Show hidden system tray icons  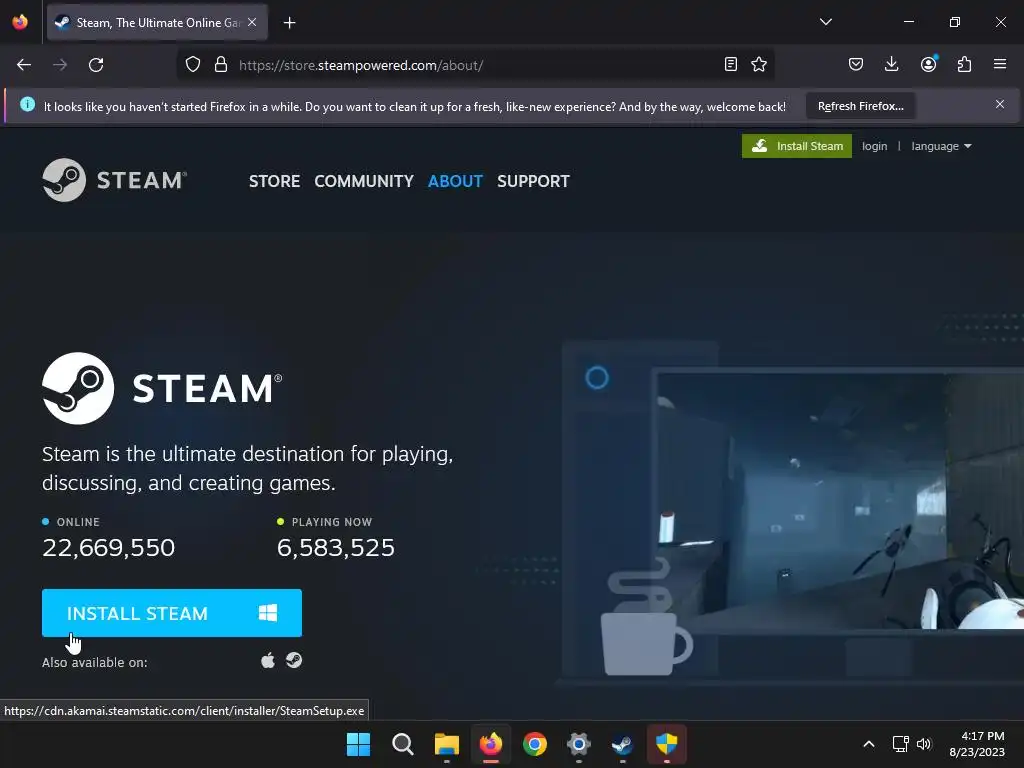click(x=869, y=744)
